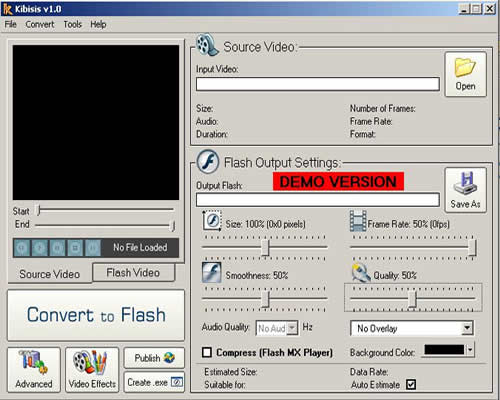This screenshot has width=500, height=400.
Task: Click Create .exe icon button
Action: click(154, 382)
